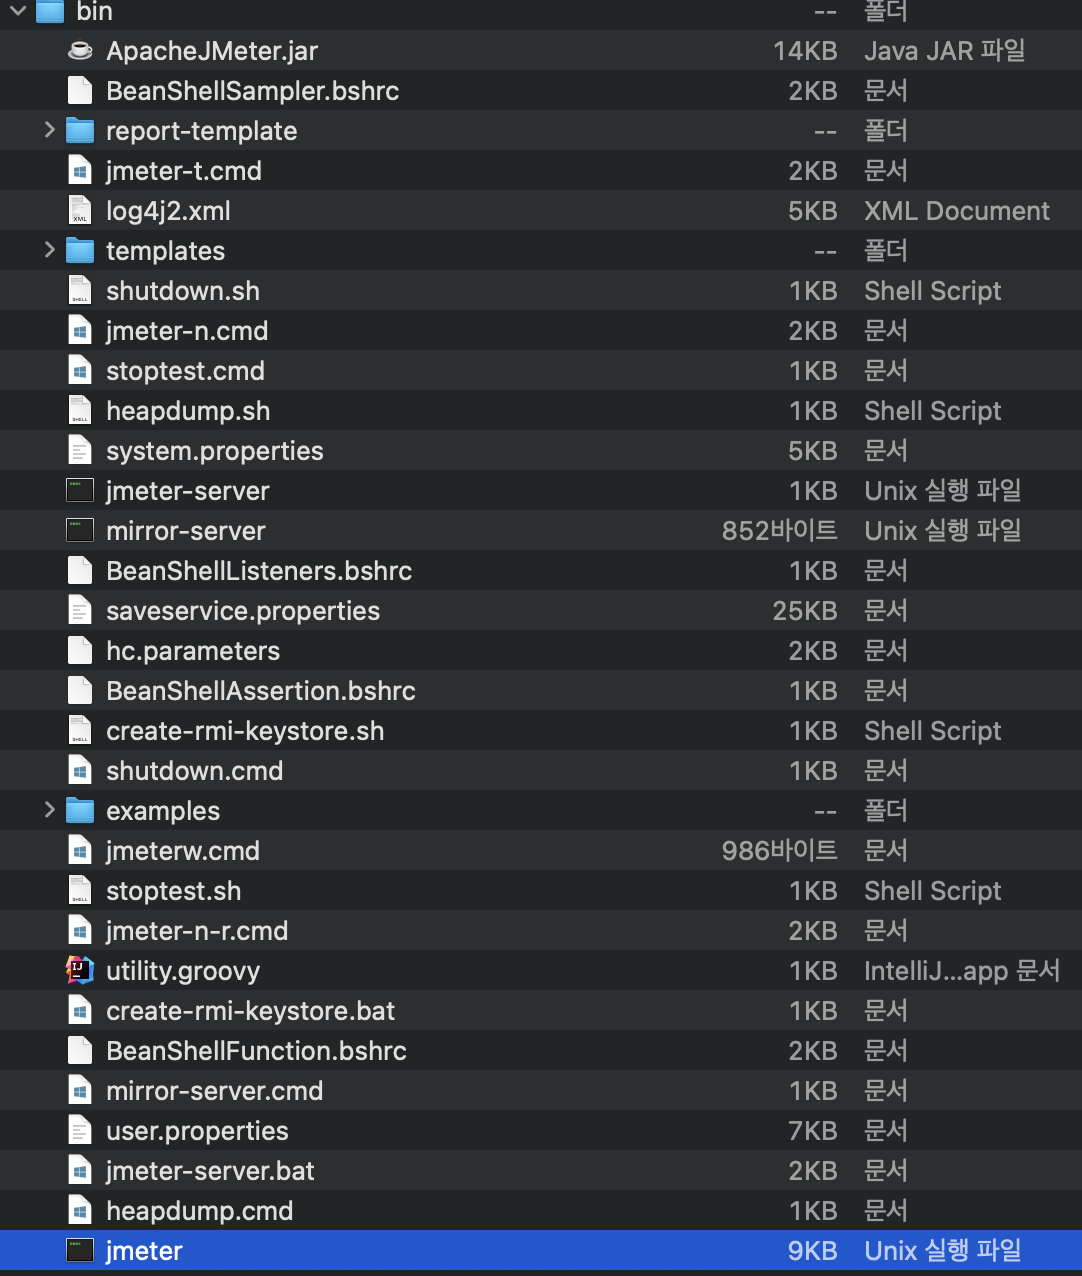This screenshot has height=1276, width=1082.
Task: Select the BeanShellFunction.bshrc file name
Action: point(257,1051)
